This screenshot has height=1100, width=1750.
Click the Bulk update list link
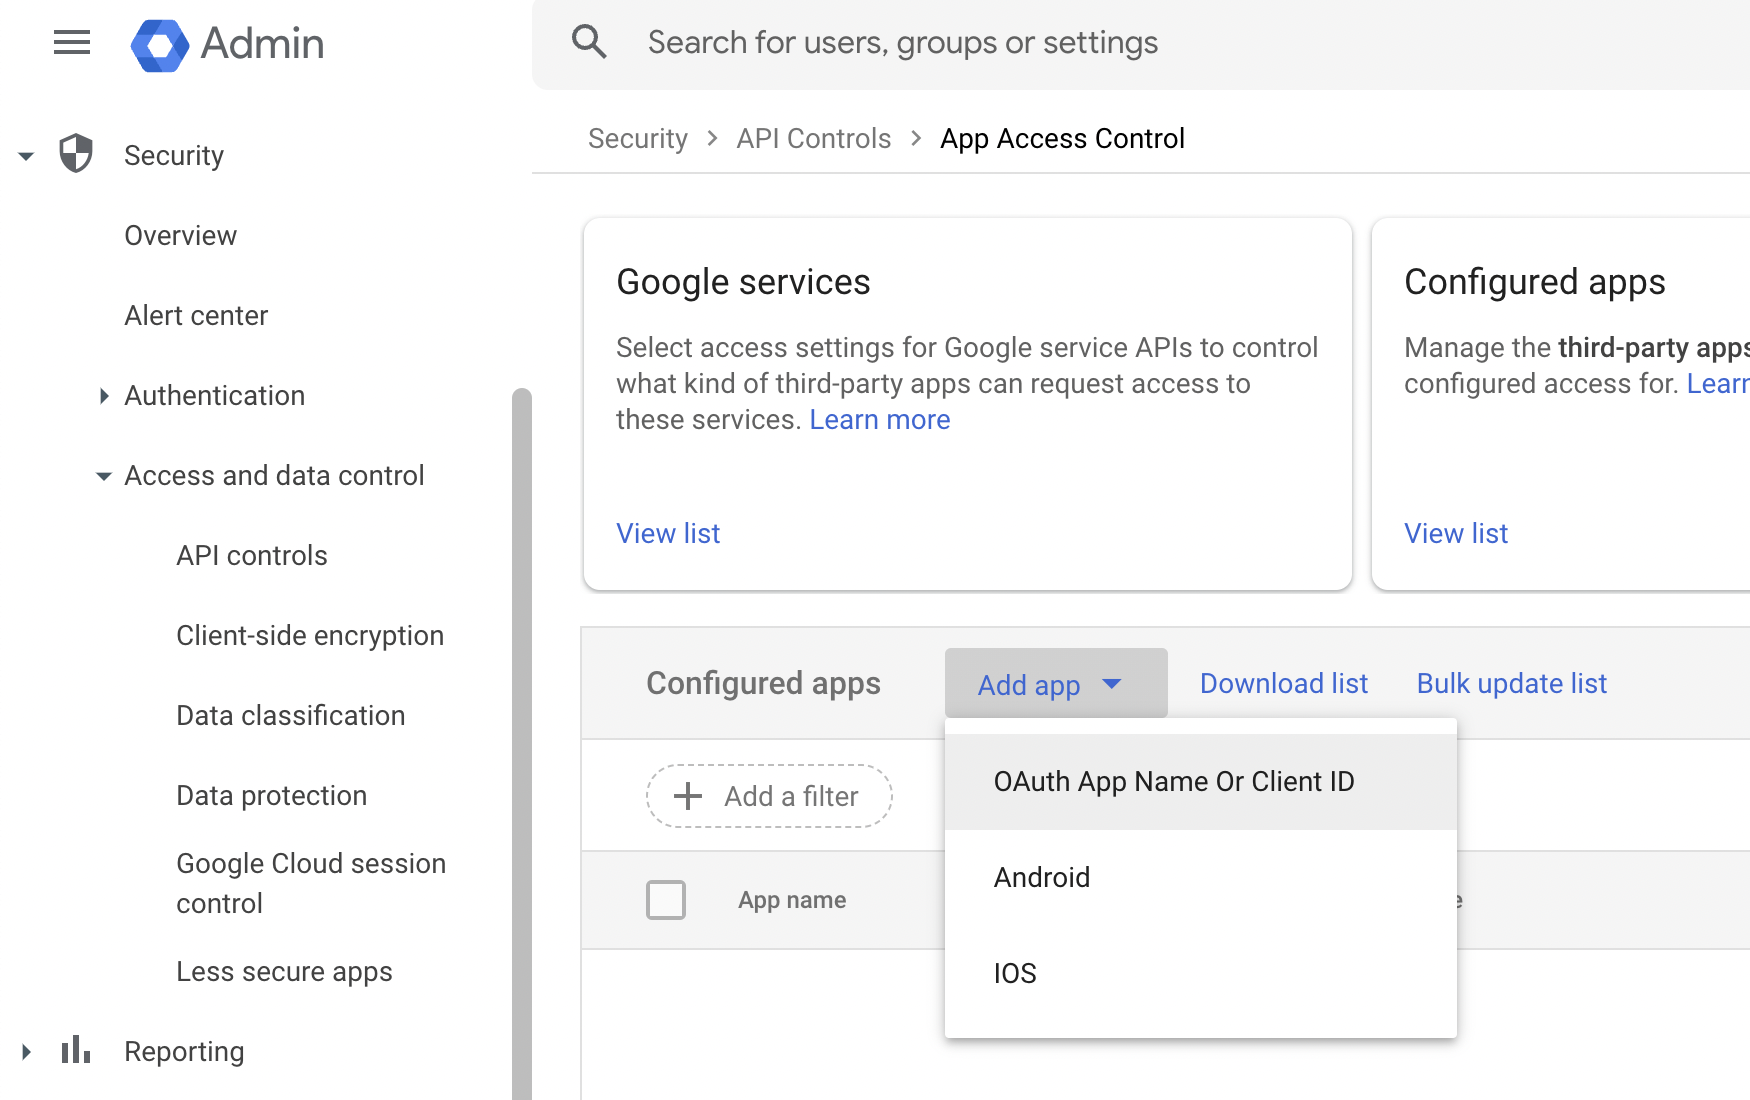tap(1512, 683)
